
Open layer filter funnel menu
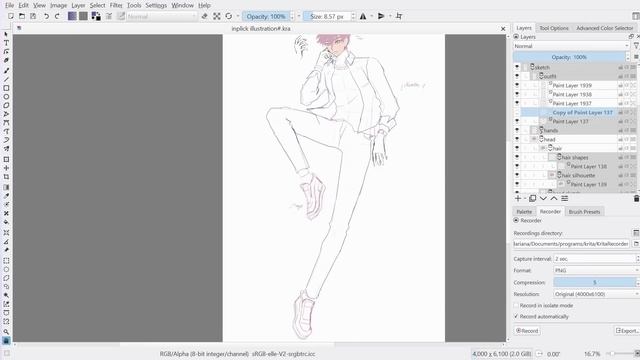(x=636, y=46)
